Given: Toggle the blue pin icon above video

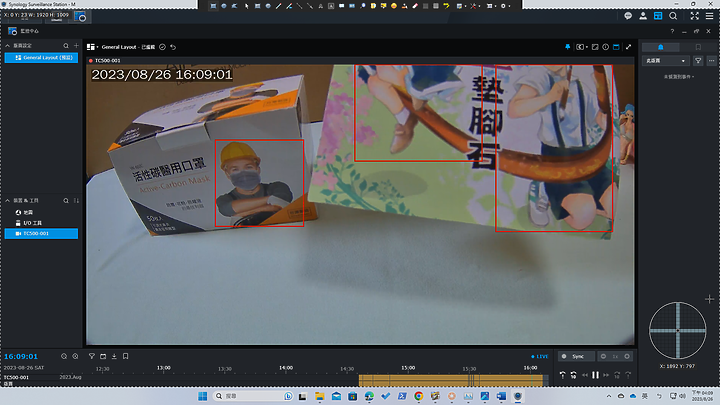Looking at the screenshot, I should [x=568, y=47].
